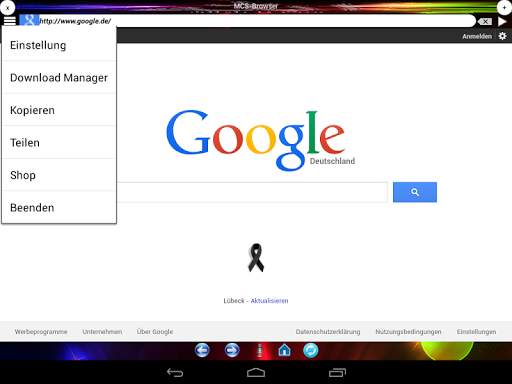Click the Anmelden sign-in link
Screen dimensions: 512x384
477,36
